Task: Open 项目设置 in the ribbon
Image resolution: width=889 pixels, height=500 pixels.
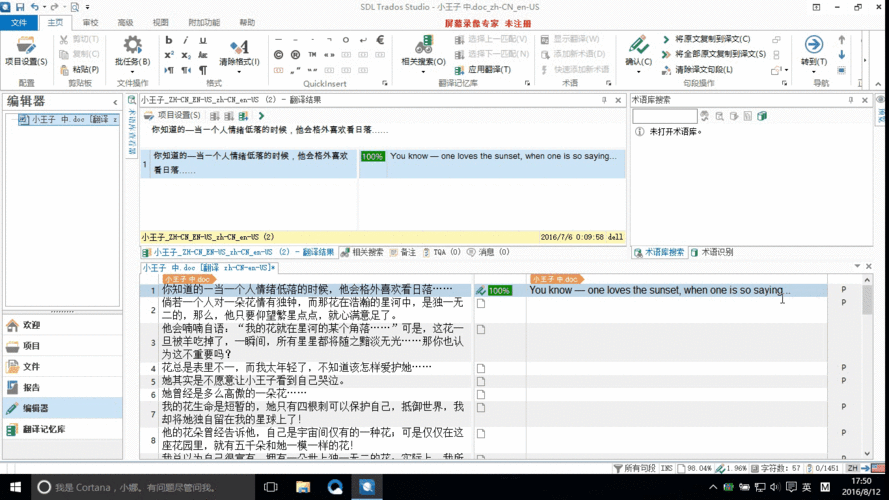Action: pos(26,51)
